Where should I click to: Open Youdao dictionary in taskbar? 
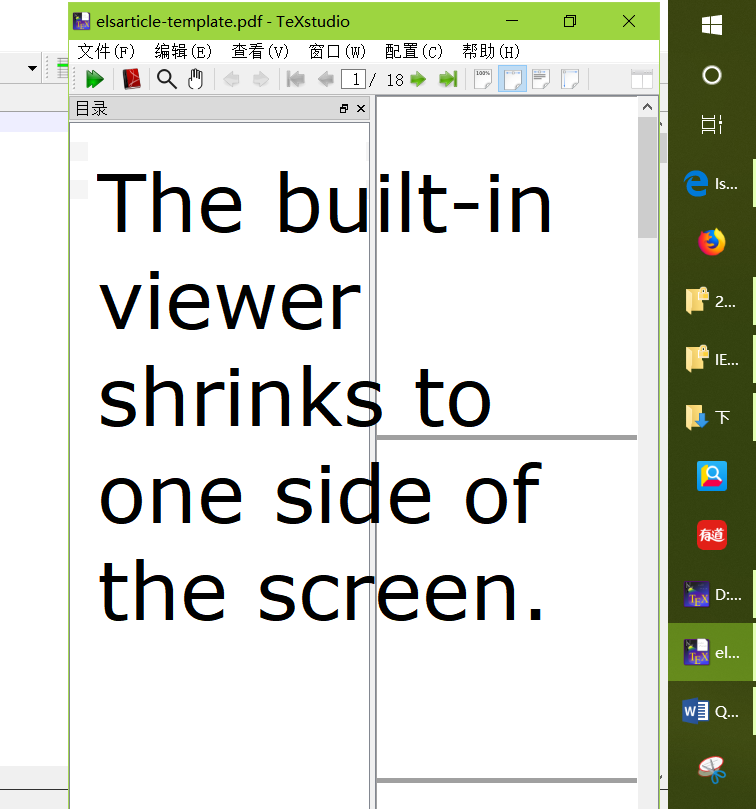712,535
